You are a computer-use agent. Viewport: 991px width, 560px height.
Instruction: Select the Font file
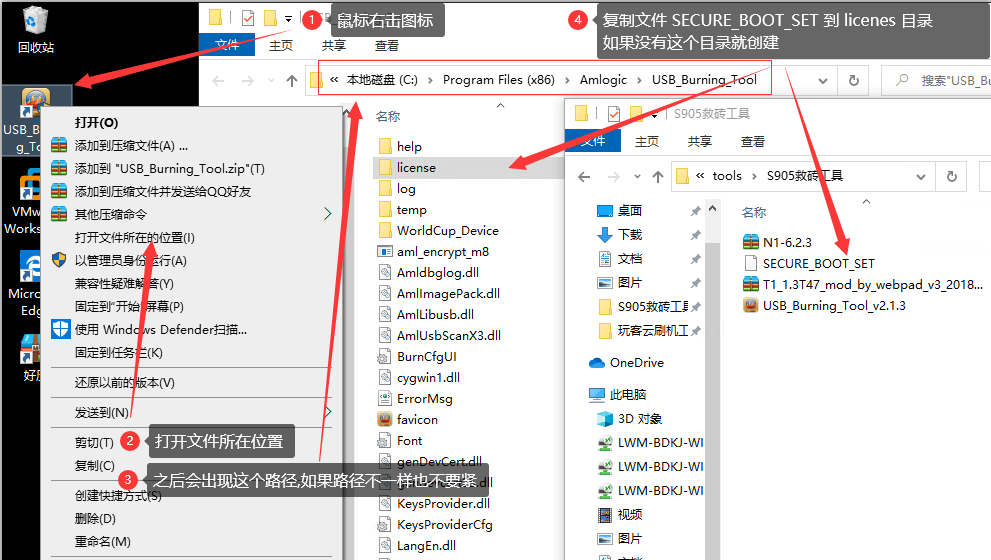400,441
